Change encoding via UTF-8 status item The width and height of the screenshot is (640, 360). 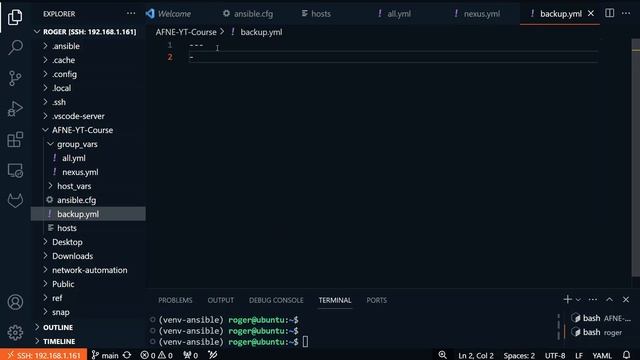coord(555,356)
